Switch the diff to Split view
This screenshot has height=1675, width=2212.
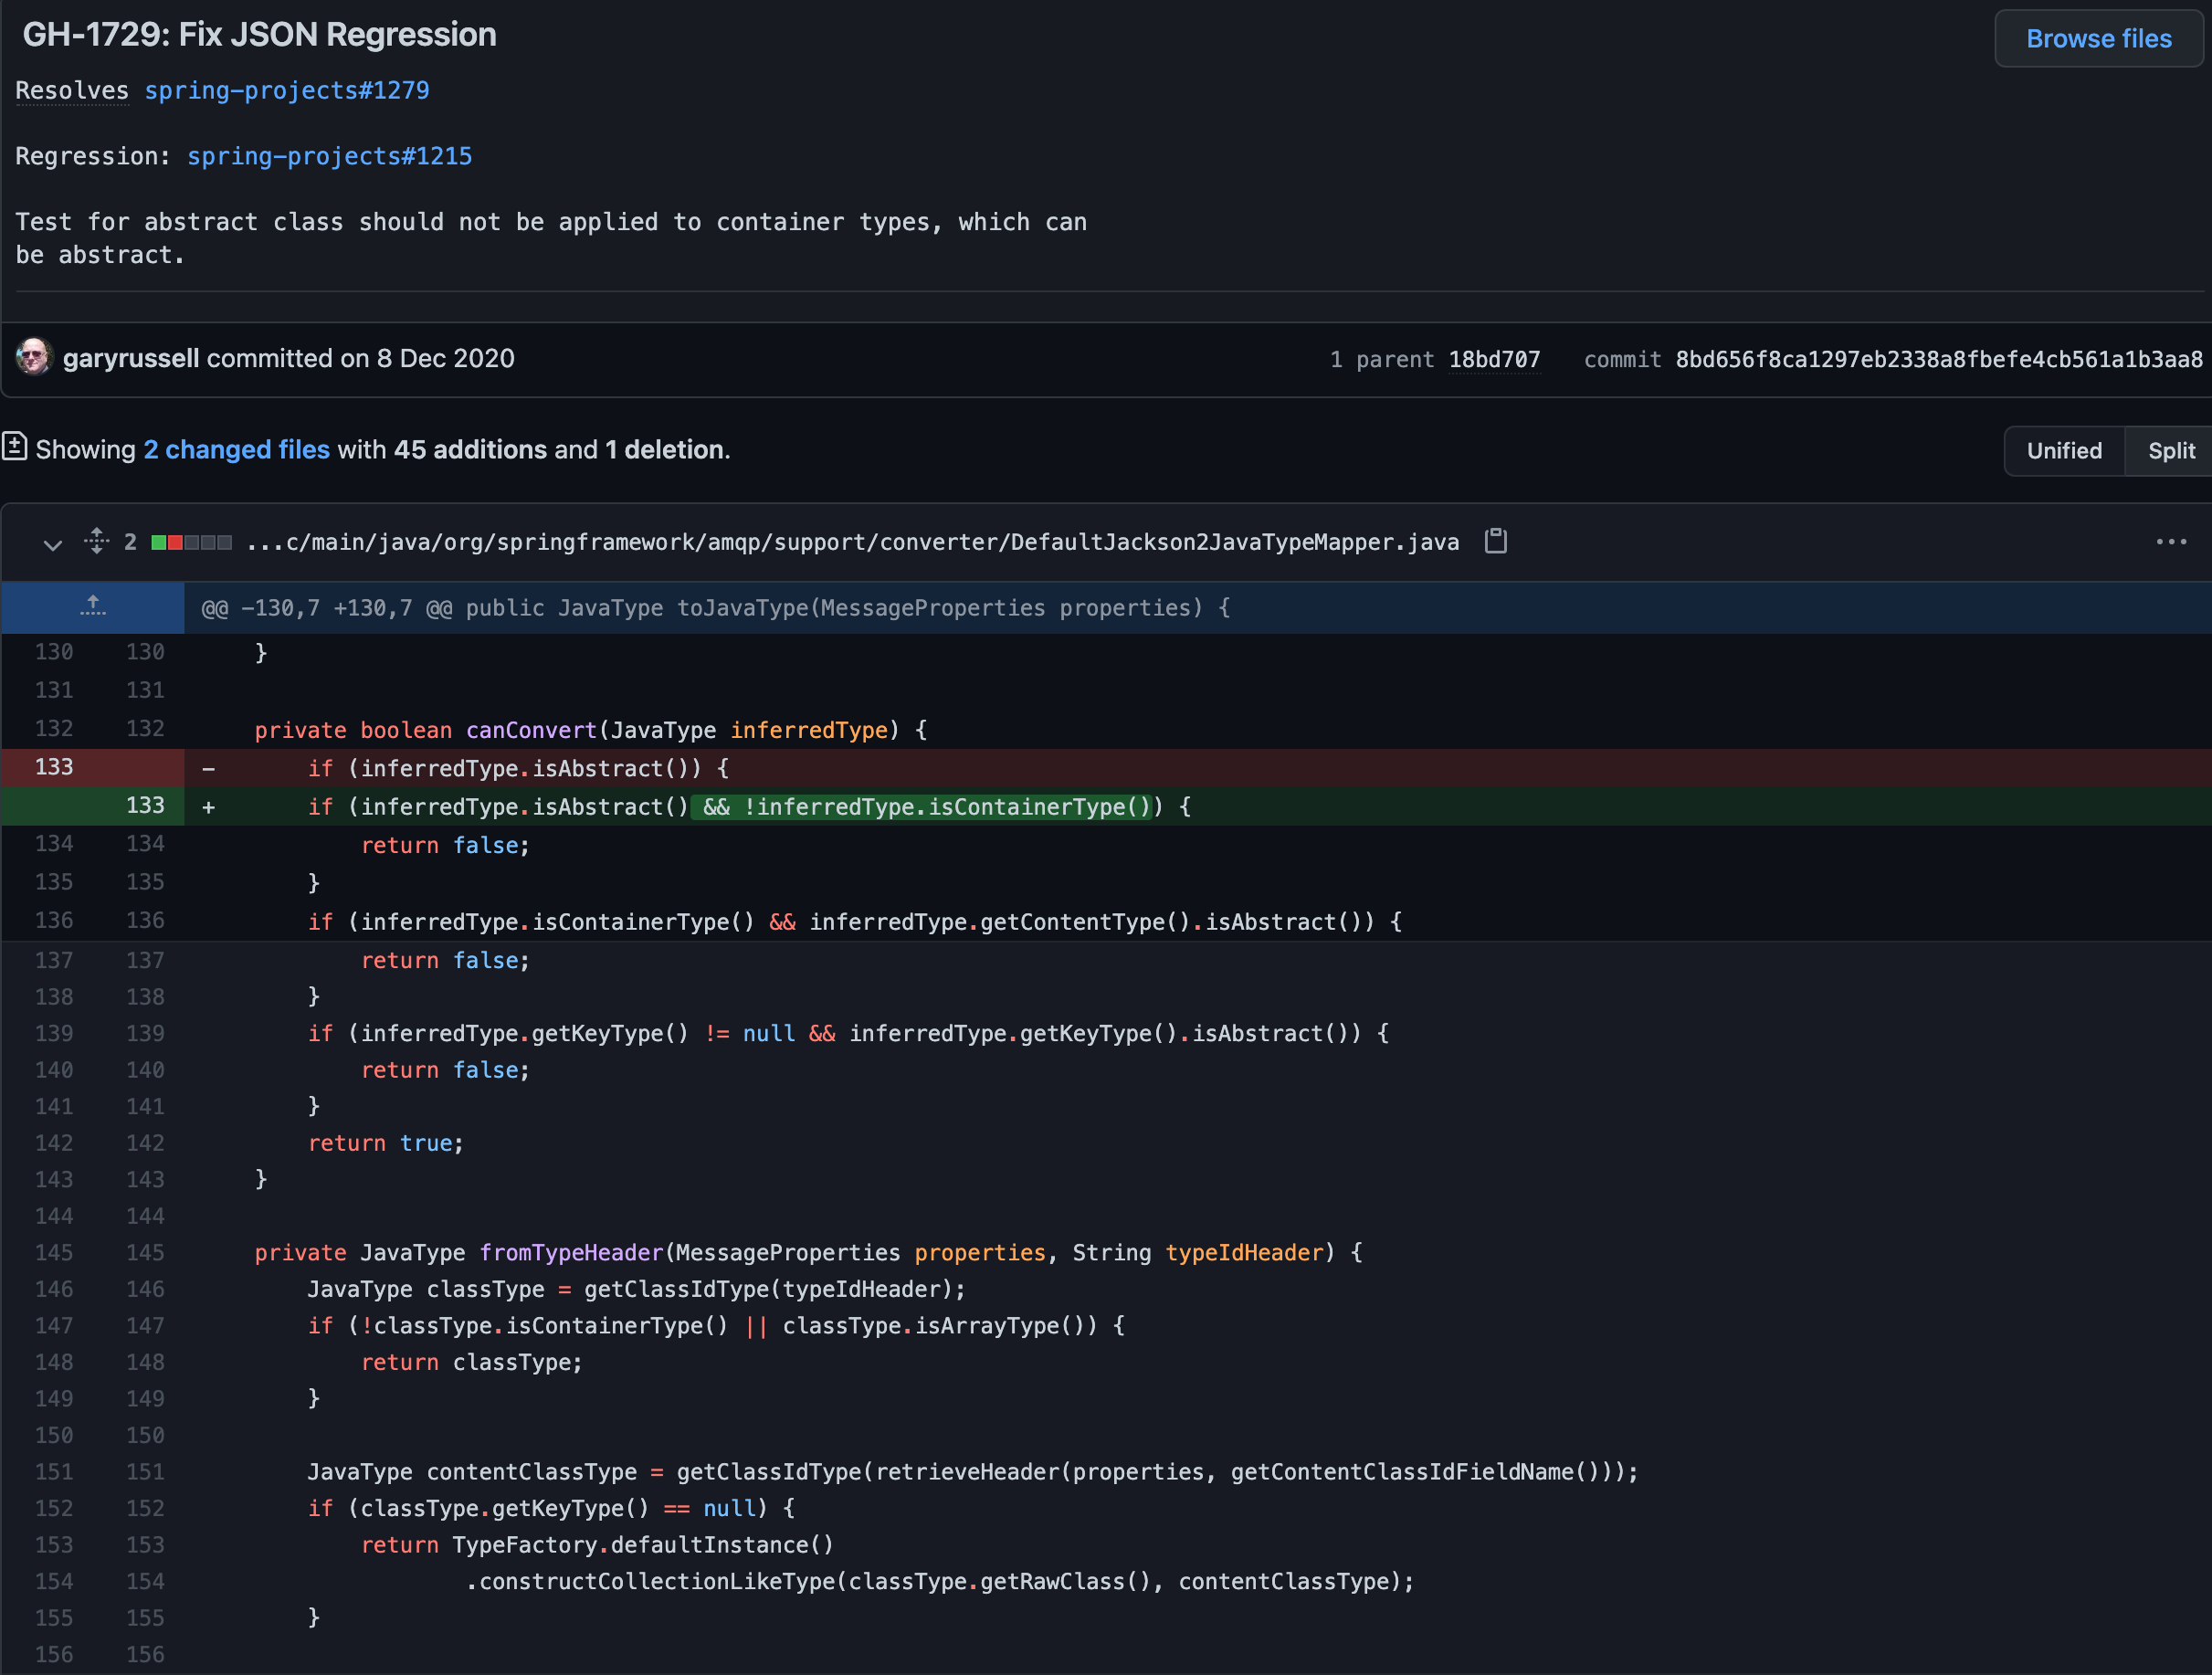coord(2170,450)
